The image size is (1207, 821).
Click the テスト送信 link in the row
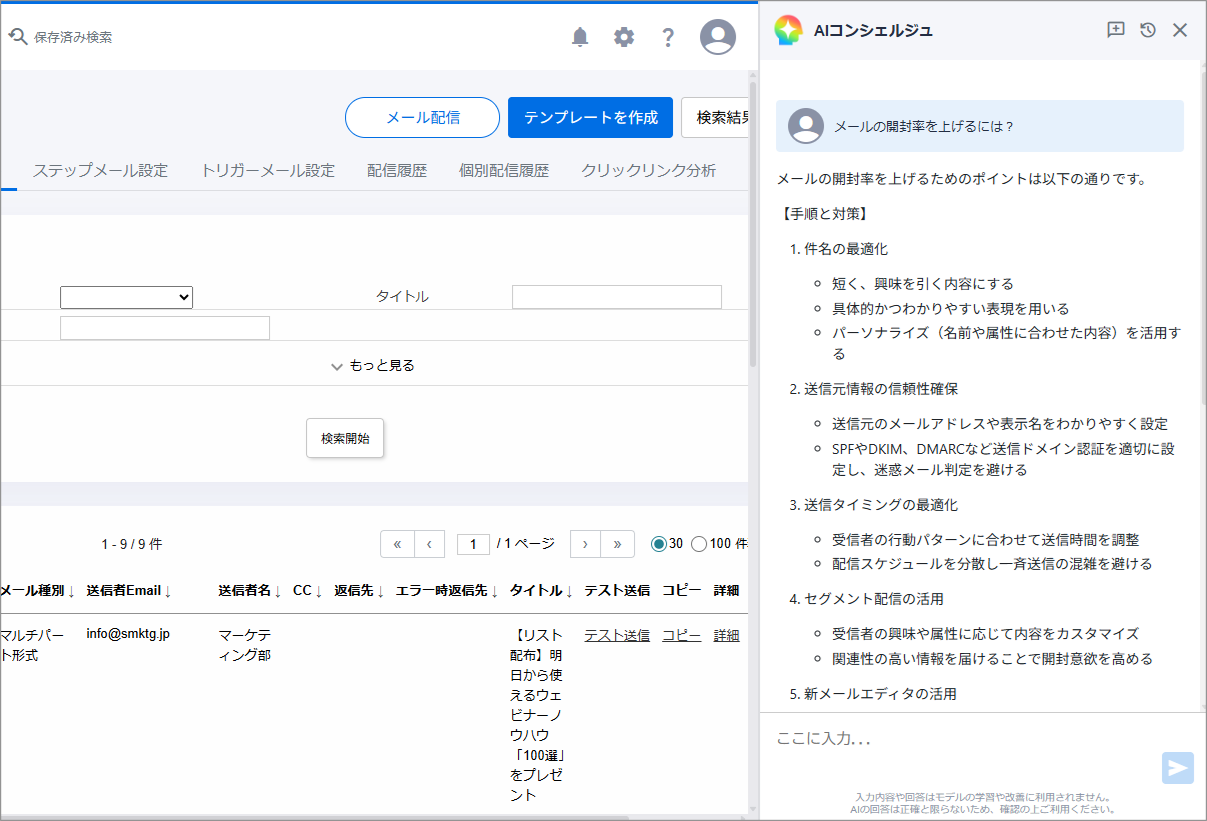617,635
